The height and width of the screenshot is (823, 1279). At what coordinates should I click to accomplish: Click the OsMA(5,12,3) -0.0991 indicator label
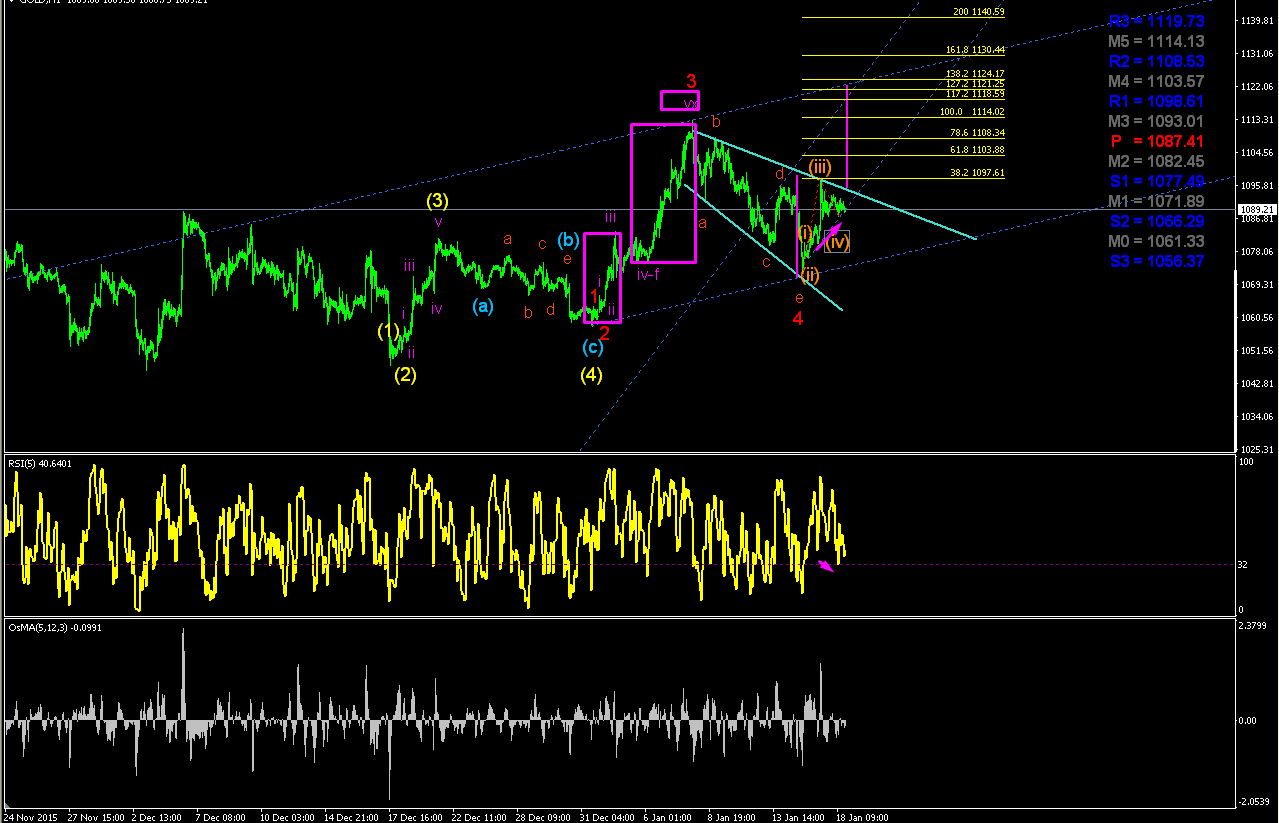pos(54,627)
